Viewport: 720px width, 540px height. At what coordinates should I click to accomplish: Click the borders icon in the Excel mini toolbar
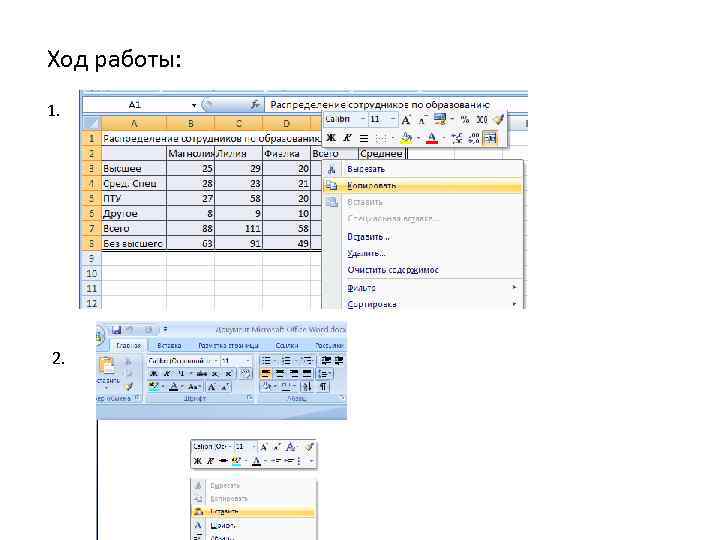381,138
